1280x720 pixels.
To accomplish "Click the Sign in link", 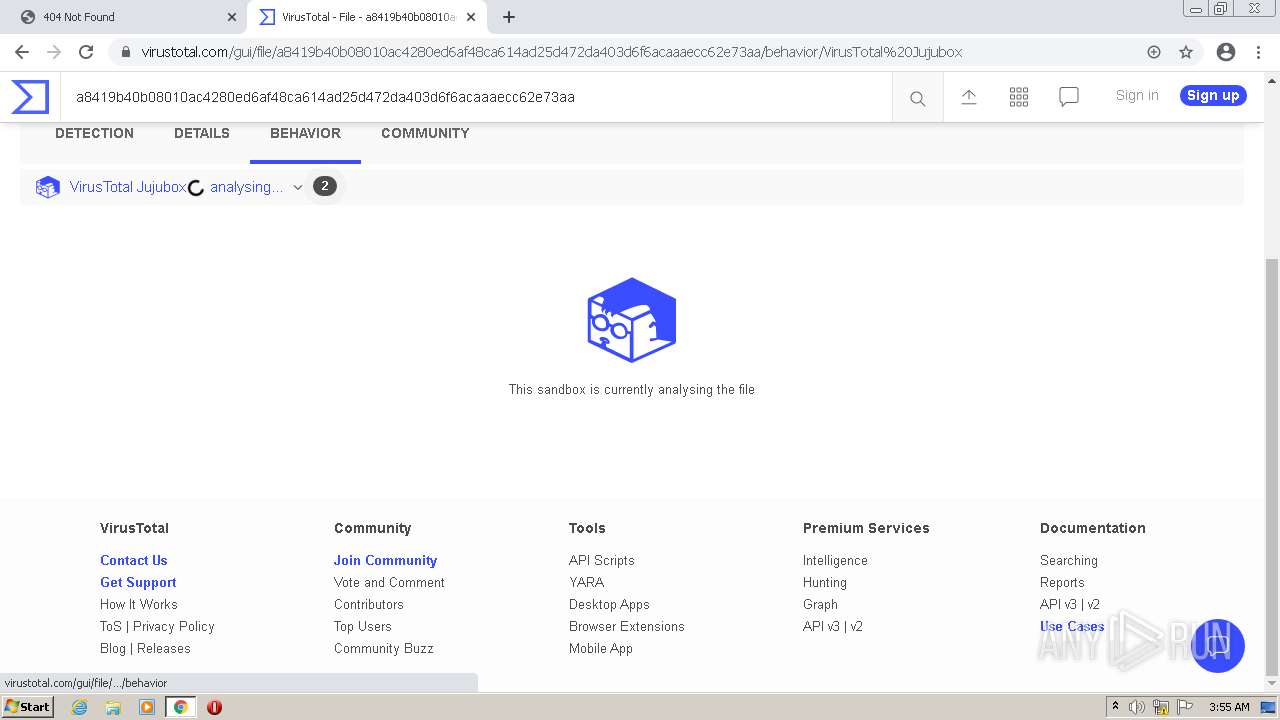I will (x=1137, y=95).
